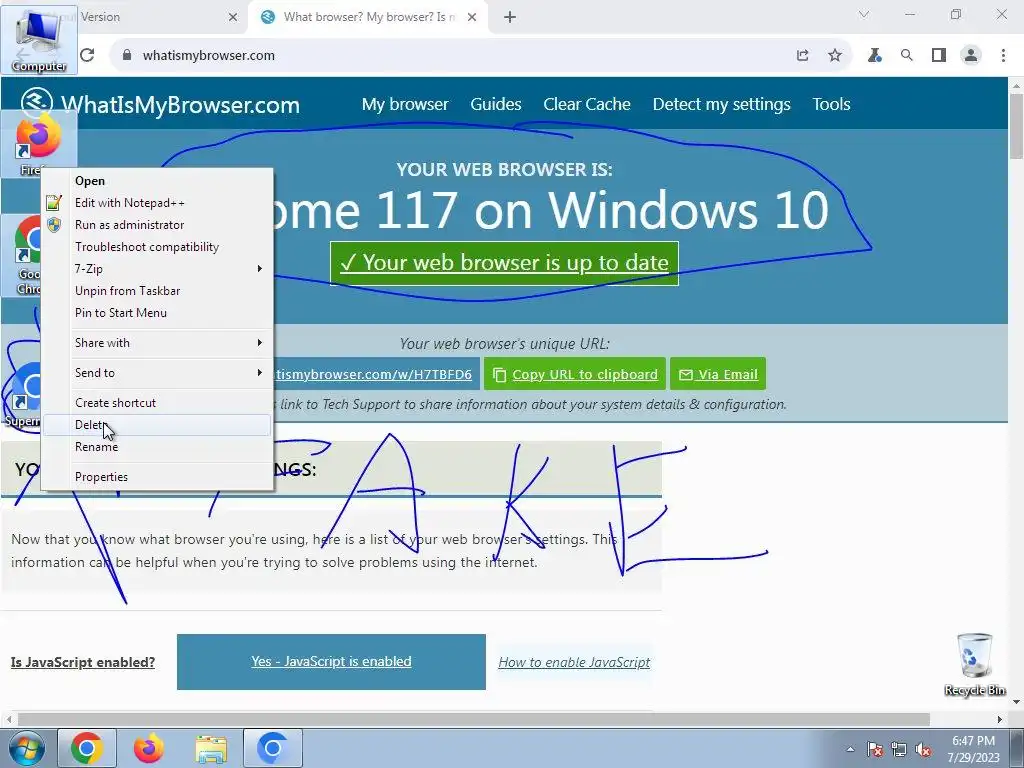
Task: Click 'Your web browser is up to date' button
Action: click(x=504, y=263)
